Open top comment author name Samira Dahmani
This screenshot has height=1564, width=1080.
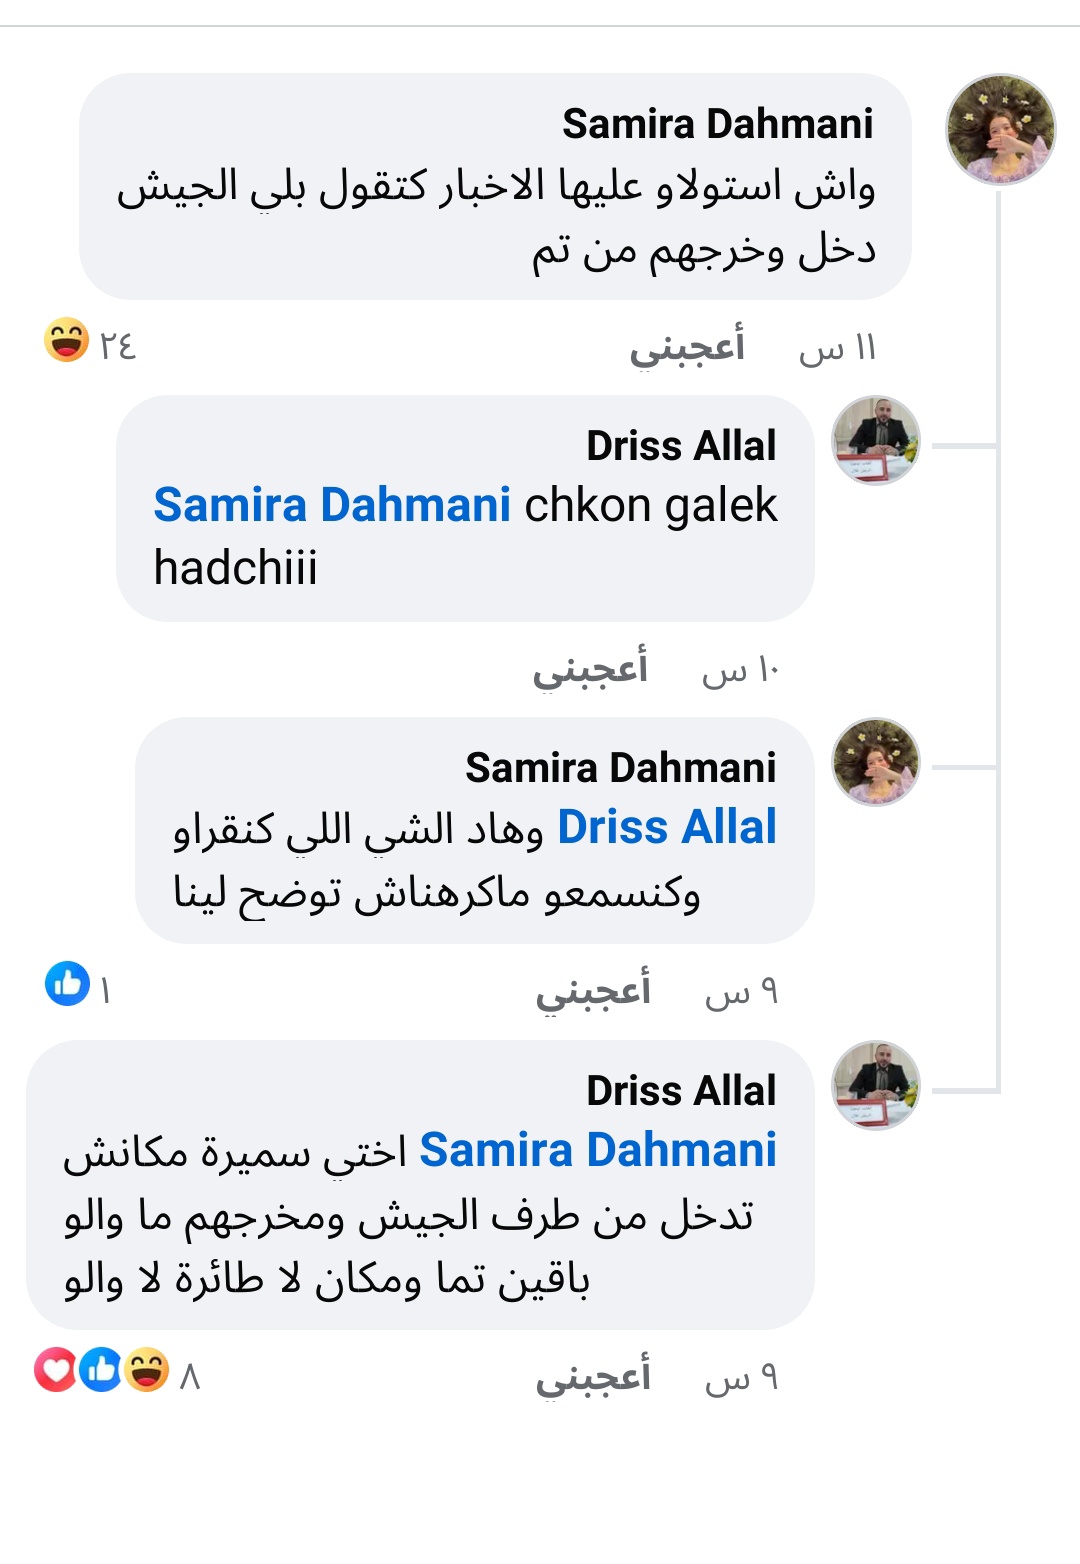(x=717, y=124)
